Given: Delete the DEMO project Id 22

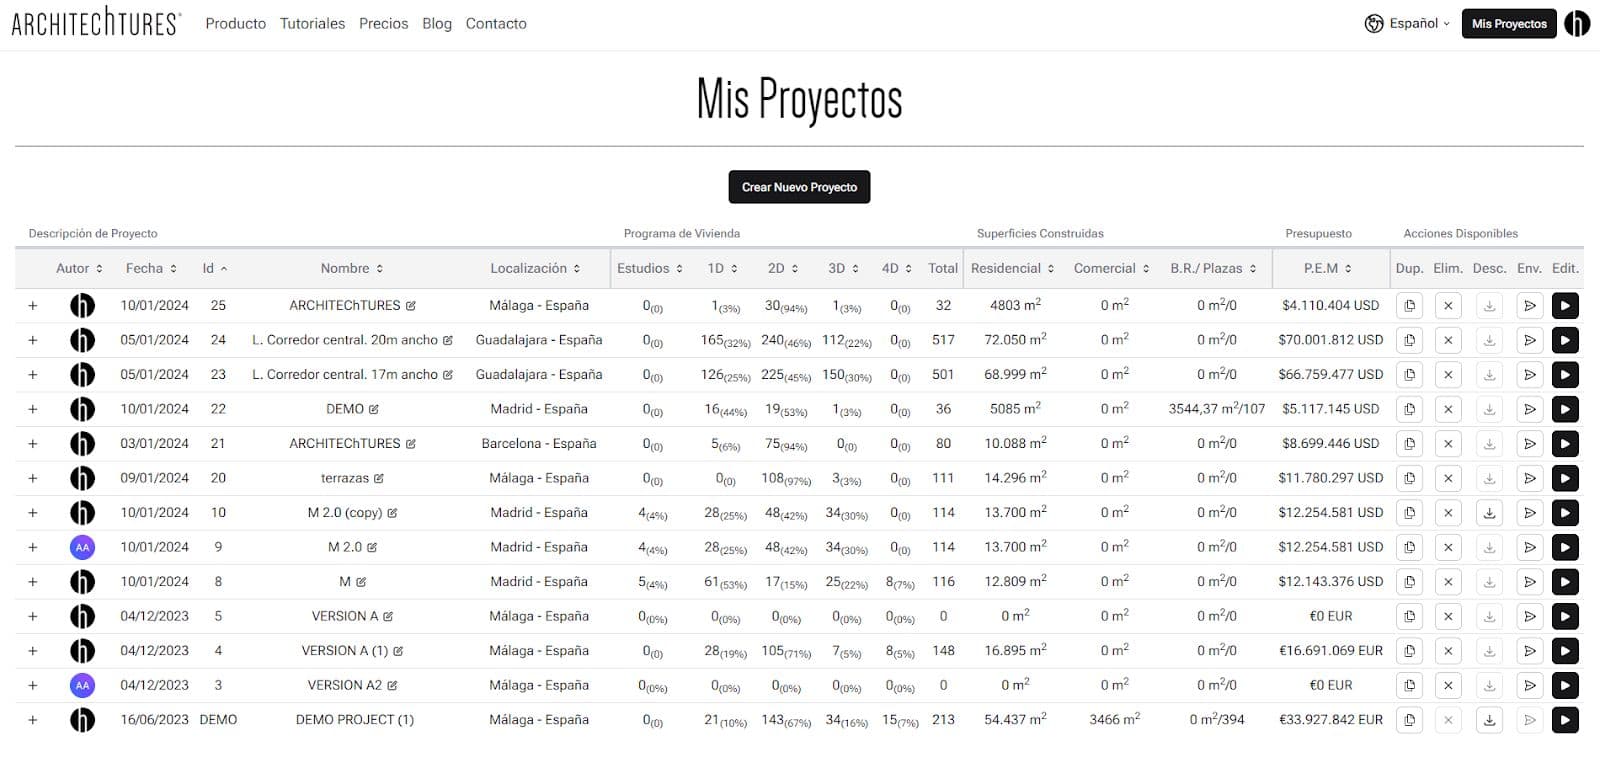Looking at the screenshot, I should pos(1448,409).
